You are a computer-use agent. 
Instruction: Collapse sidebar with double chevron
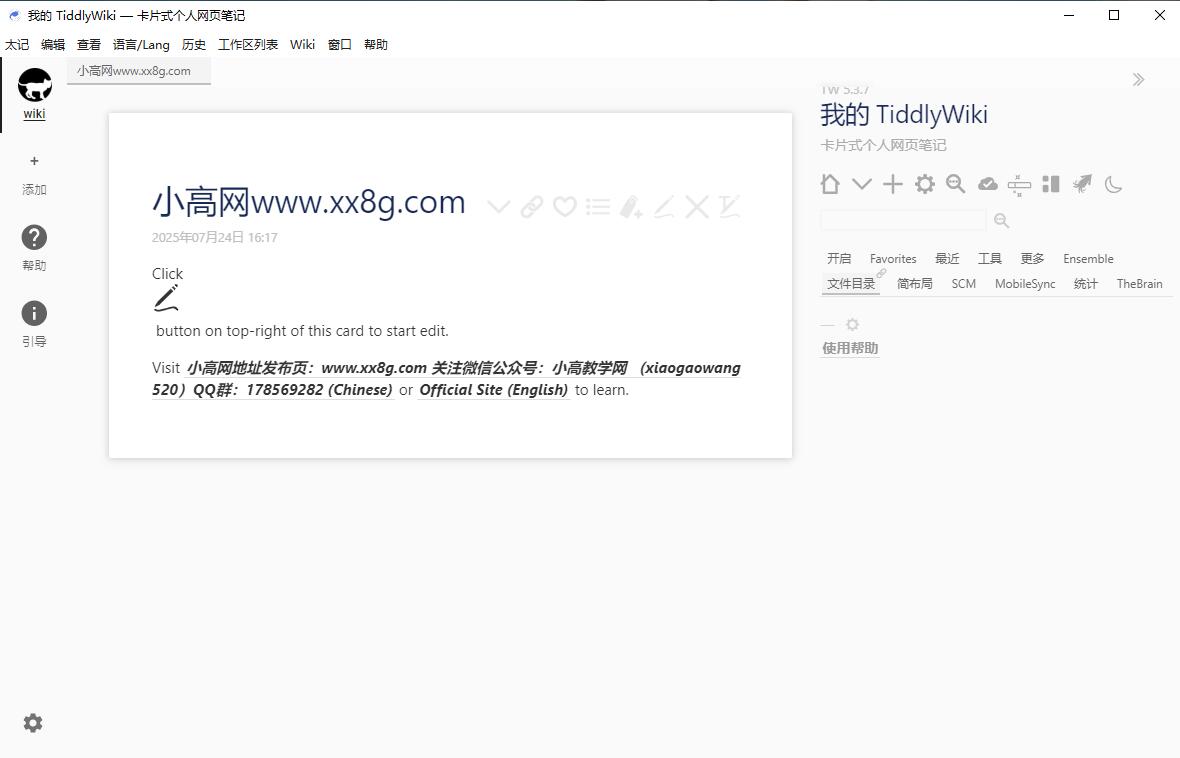[1138, 80]
